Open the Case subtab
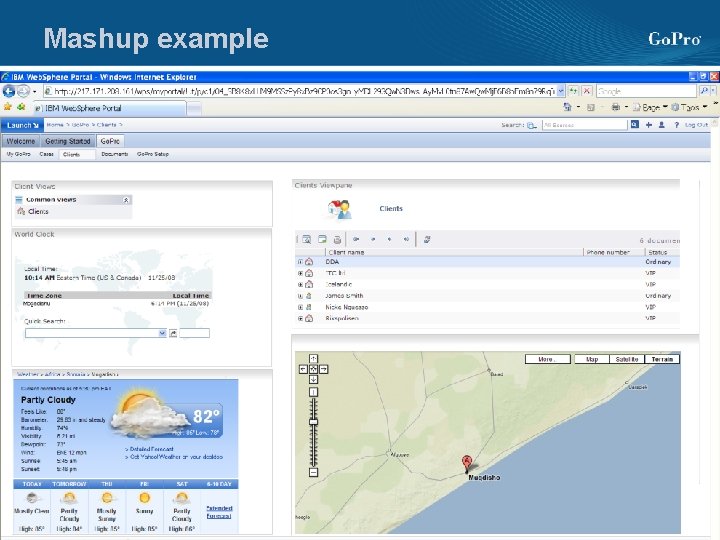 46,154
